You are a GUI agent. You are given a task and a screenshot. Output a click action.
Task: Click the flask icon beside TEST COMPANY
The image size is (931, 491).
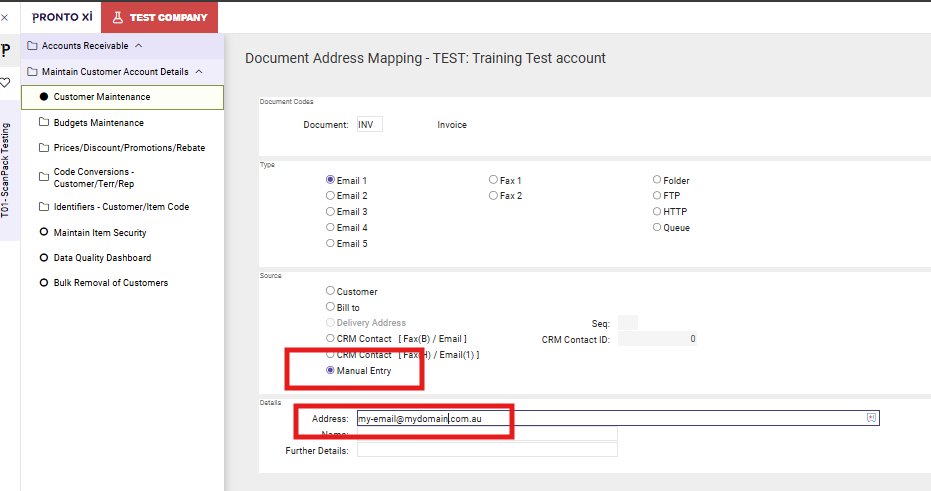(118, 17)
